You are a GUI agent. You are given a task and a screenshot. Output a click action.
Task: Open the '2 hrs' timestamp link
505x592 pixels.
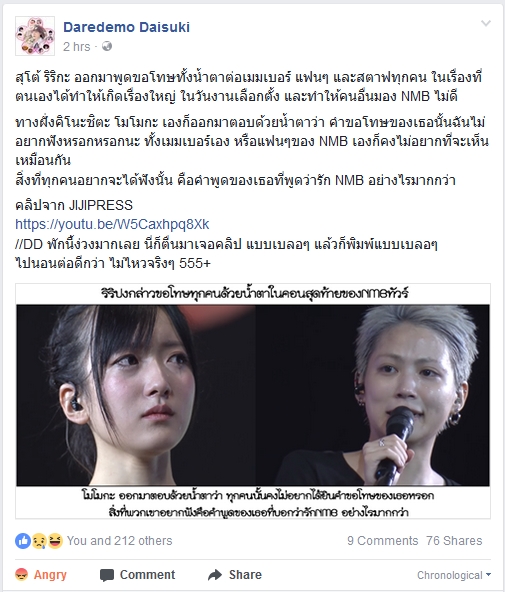[x=77, y=46]
